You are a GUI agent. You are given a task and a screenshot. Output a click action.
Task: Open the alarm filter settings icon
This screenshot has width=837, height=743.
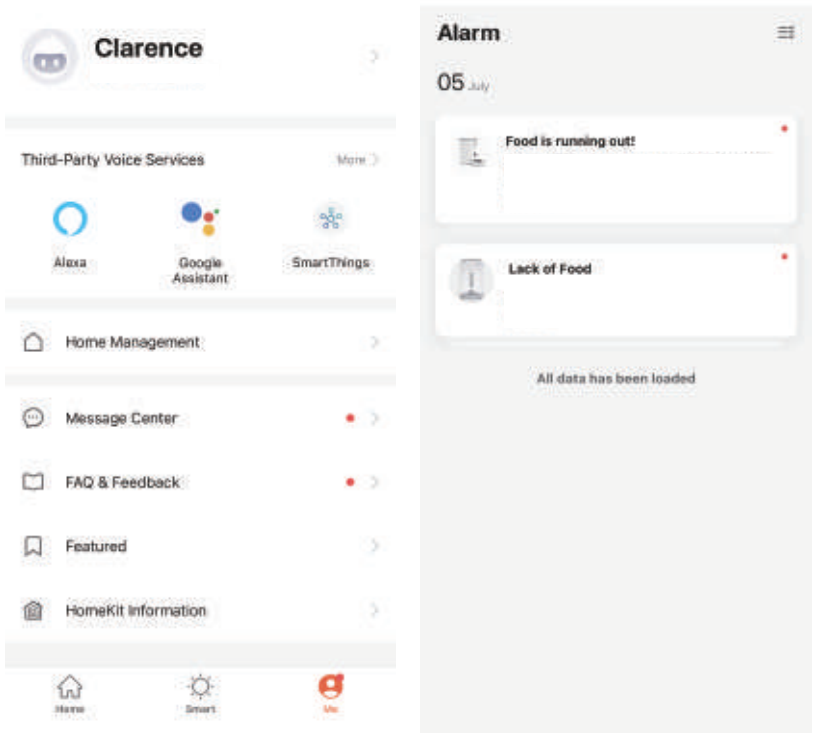tap(786, 33)
